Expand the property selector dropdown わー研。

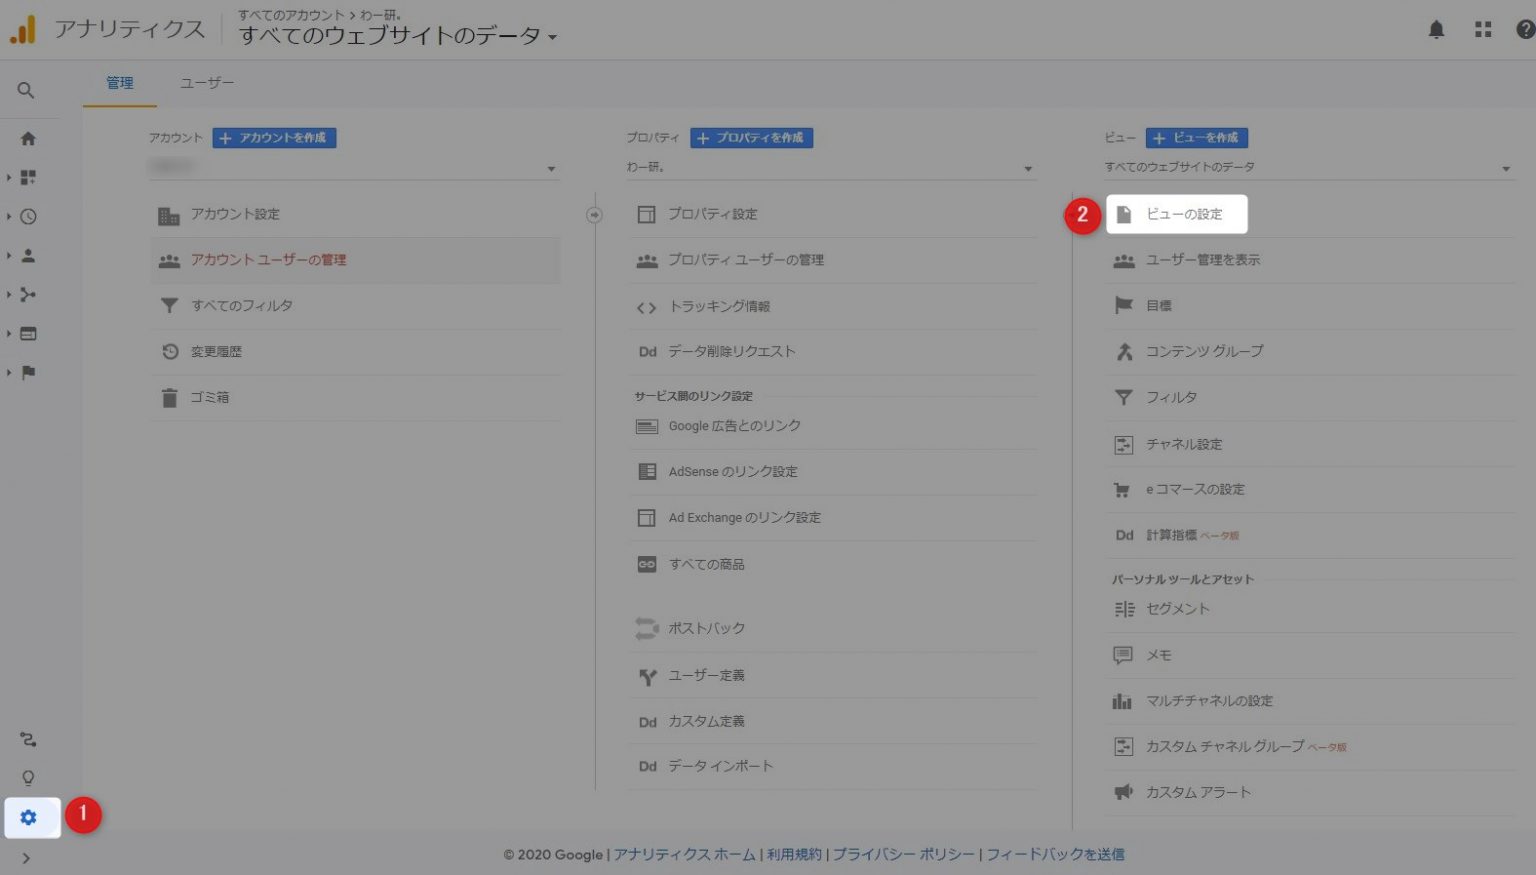(x=829, y=168)
